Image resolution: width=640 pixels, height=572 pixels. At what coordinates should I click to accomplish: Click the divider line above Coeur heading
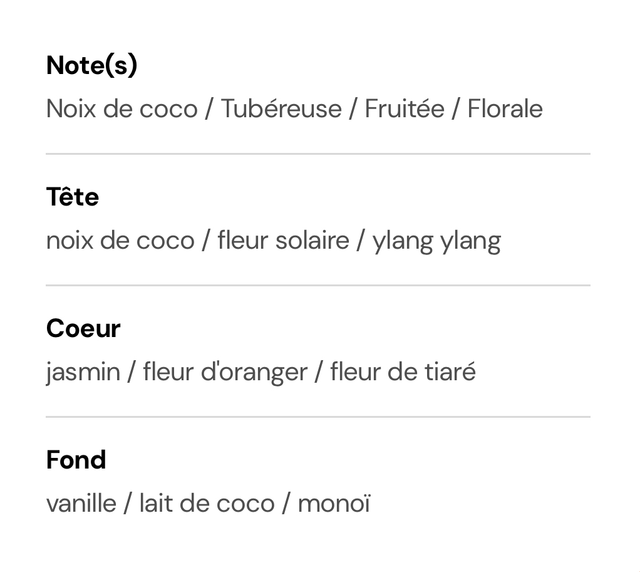click(x=318, y=285)
